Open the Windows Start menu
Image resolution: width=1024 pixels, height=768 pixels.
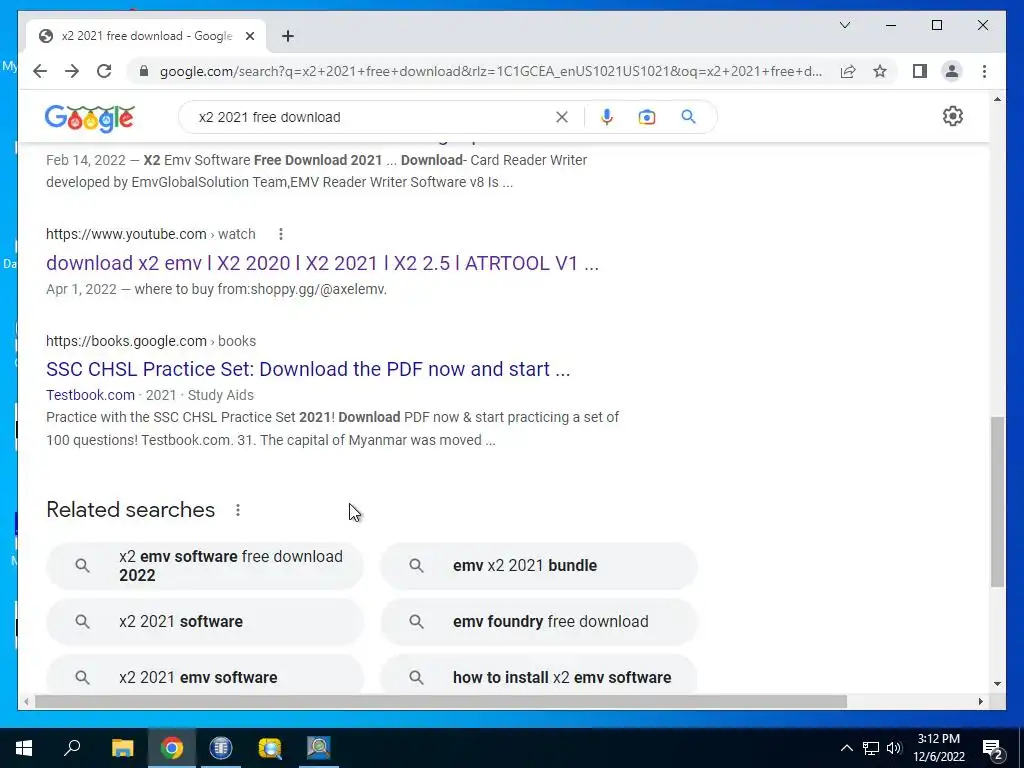24,748
